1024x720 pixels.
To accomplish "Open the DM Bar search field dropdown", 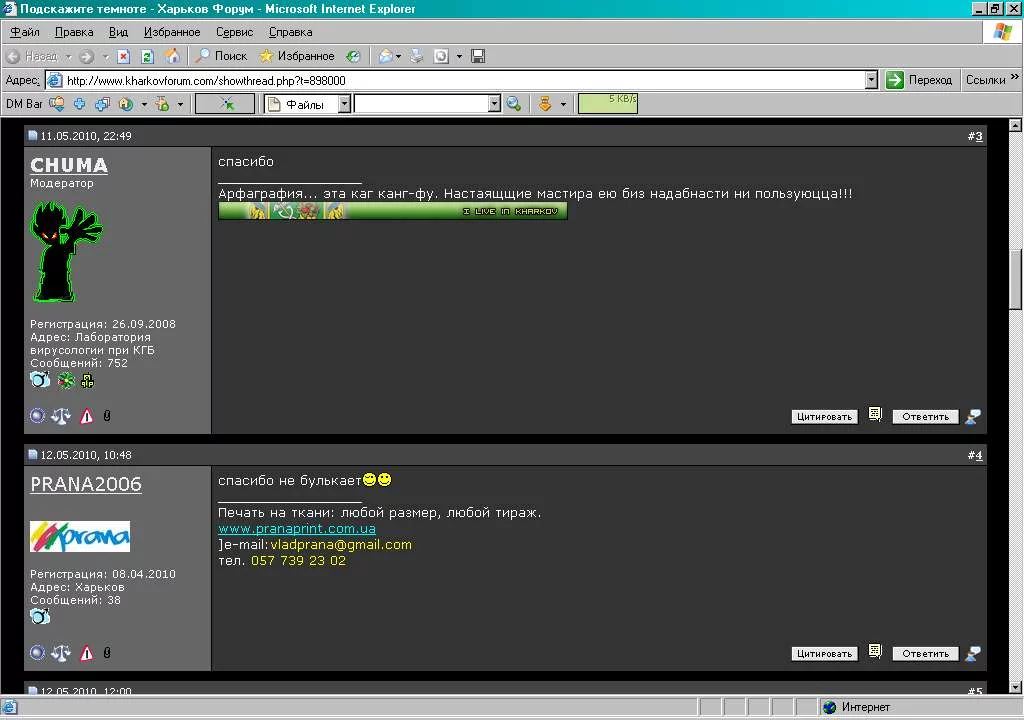I will (x=494, y=104).
